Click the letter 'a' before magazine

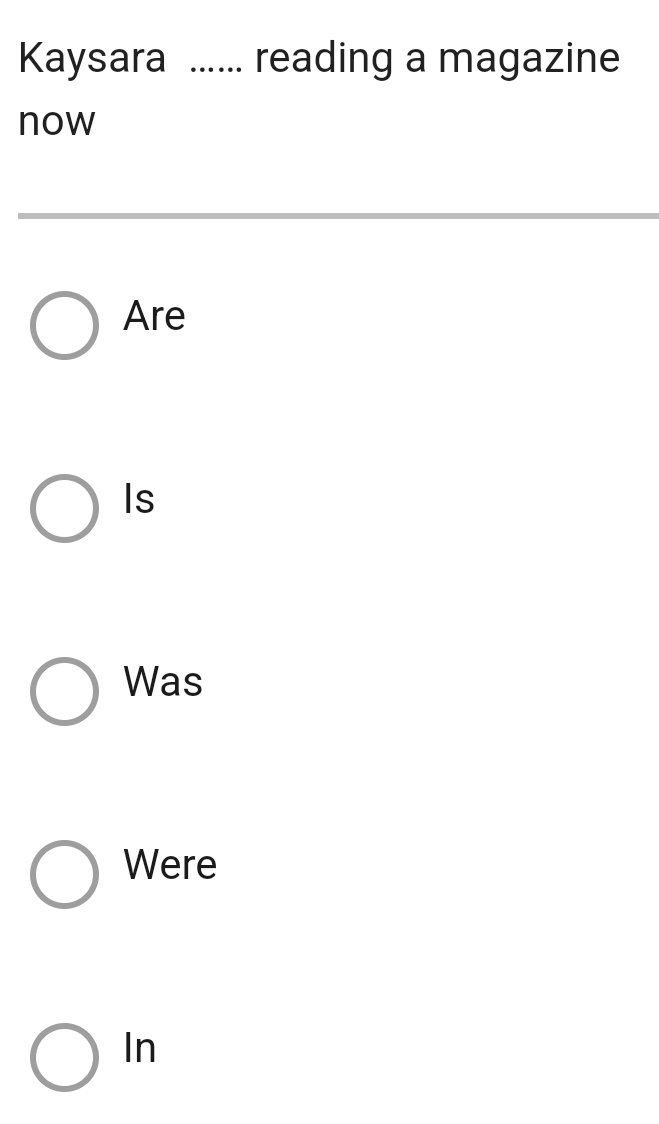click(416, 60)
